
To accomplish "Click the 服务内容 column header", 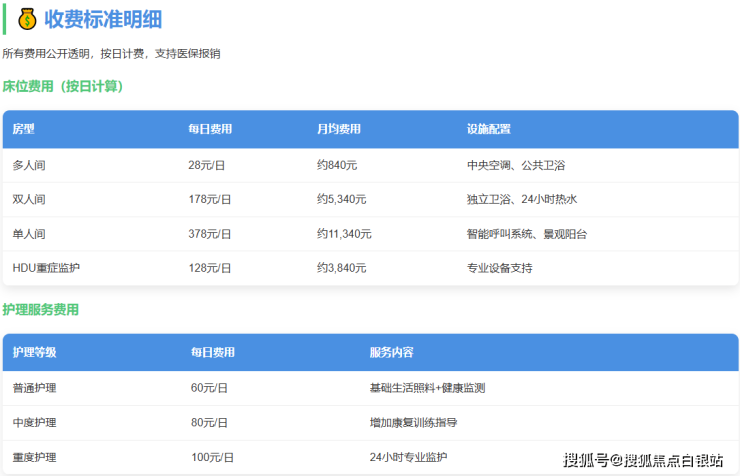I will click(x=391, y=353).
